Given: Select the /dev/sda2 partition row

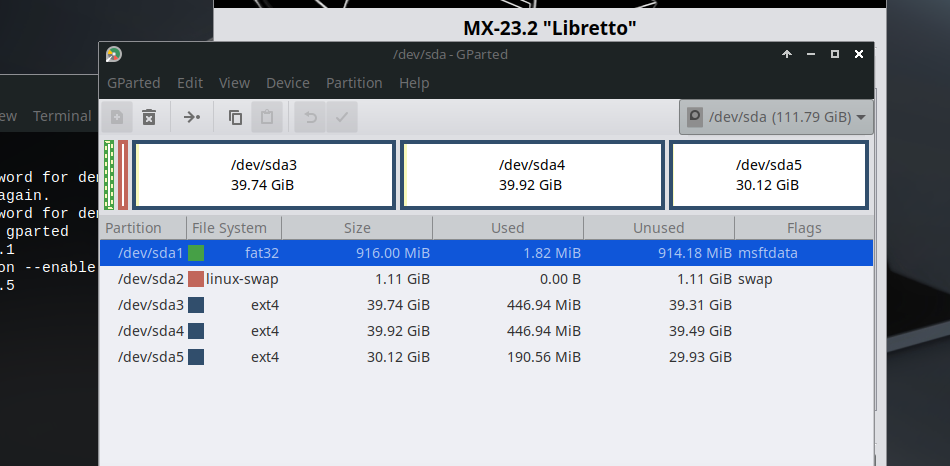Looking at the screenshot, I should tap(487, 279).
